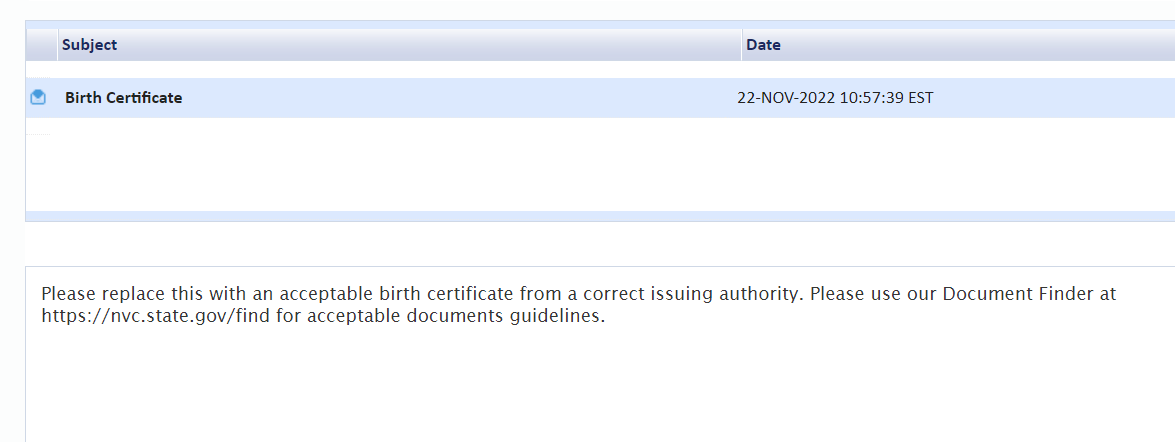Viewport: 1175px width, 442px height.
Task: Click the divider between Subject and Date headers
Action: (742, 45)
